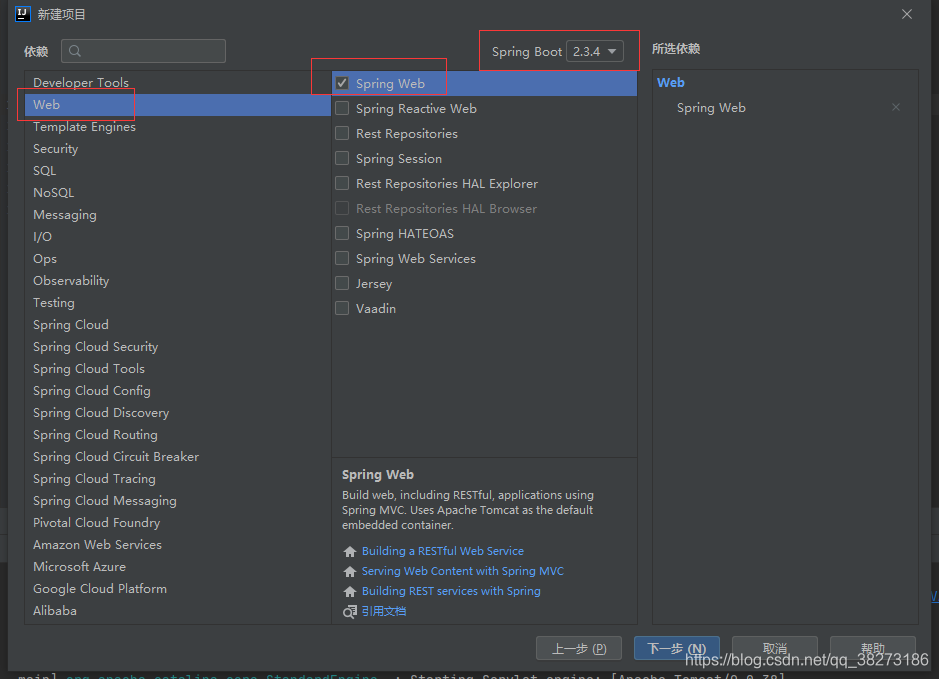Select Microsoft Azure category
The image size is (939, 679).
[177, 567]
